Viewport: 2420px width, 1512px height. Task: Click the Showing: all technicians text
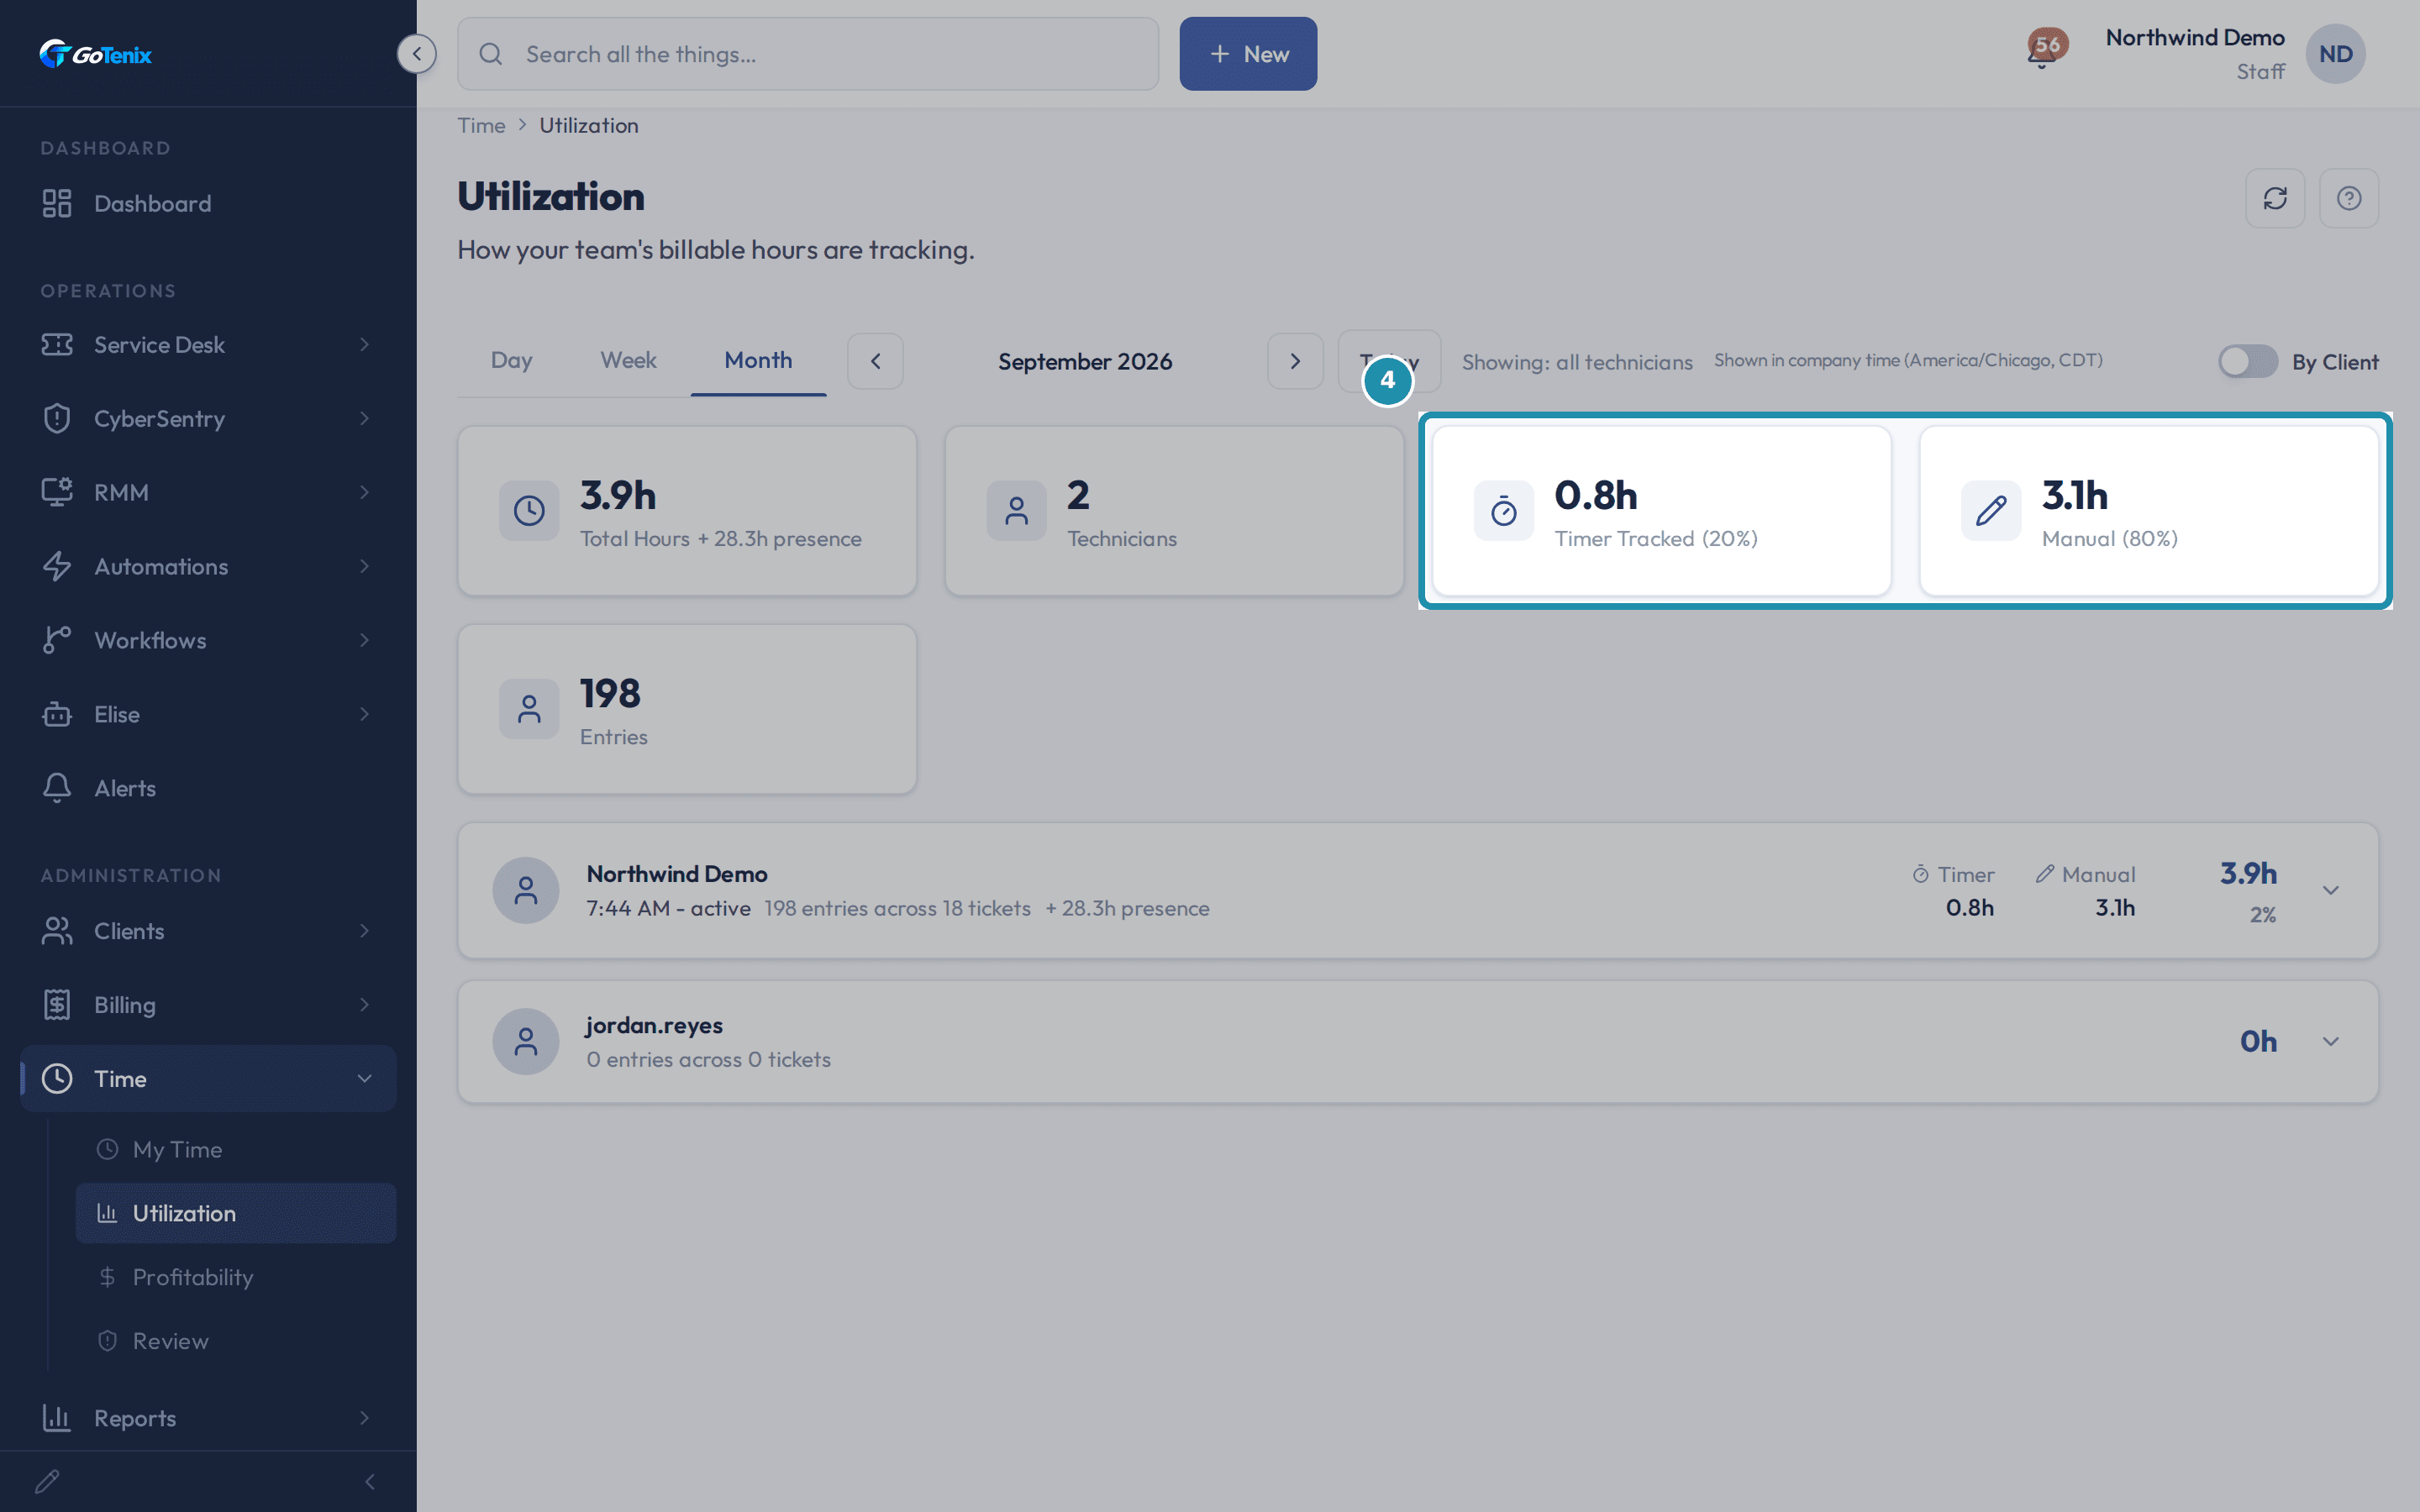(1577, 362)
